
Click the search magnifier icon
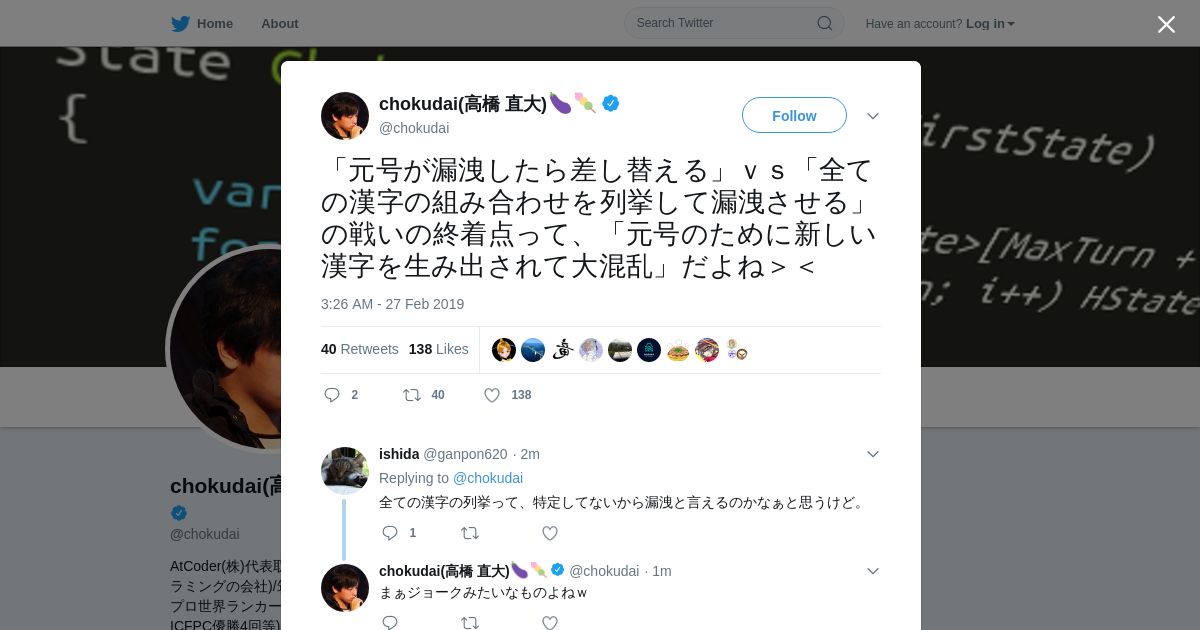click(825, 23)
